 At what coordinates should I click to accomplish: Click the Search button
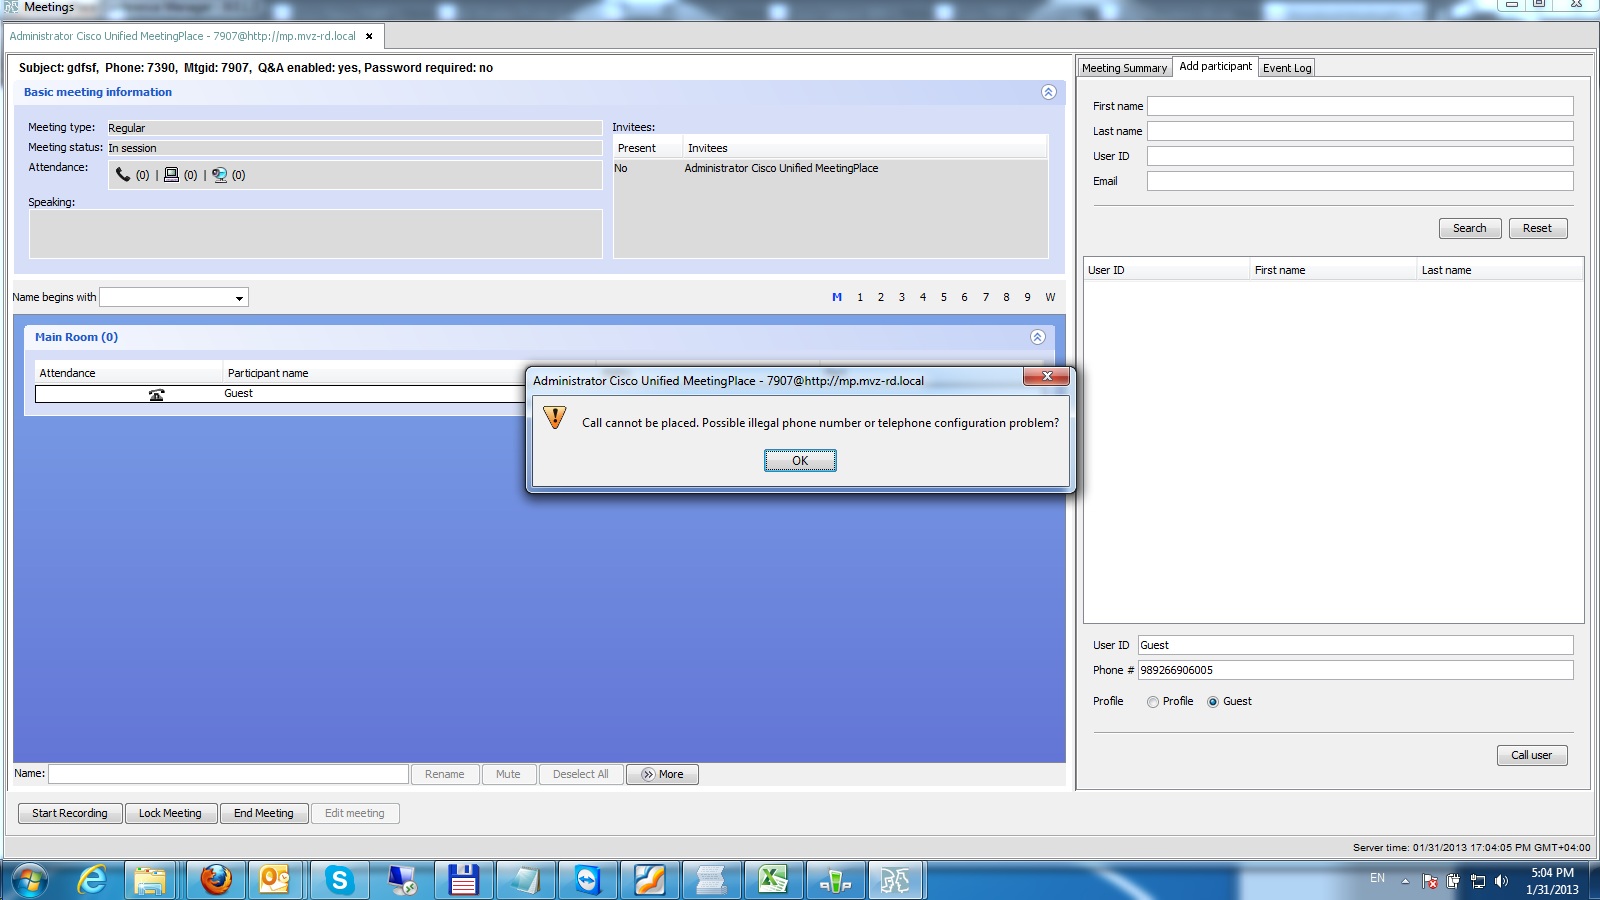(x=1469, y=228)
